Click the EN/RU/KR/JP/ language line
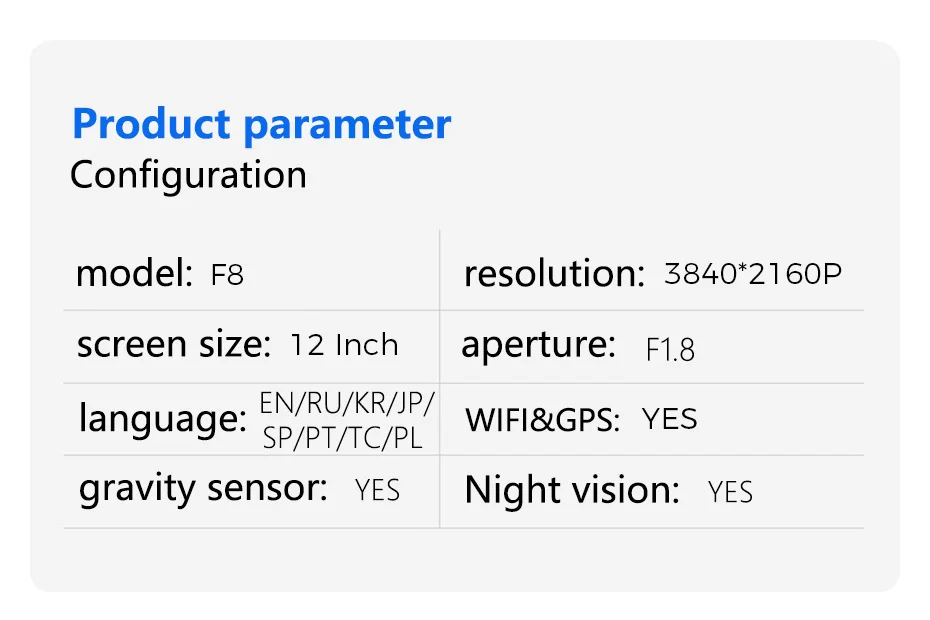This screenshot has height=620, width=930. pyautogui.click(x=347, y=403)
